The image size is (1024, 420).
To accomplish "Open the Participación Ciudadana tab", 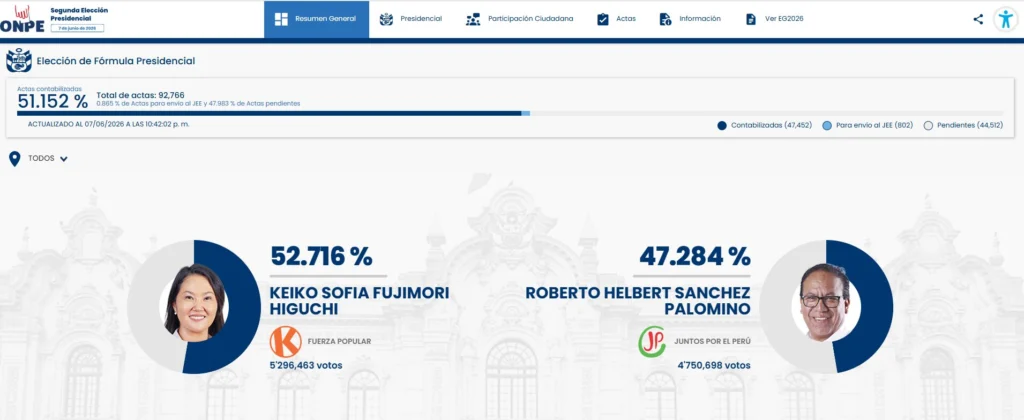I will point(519,19).
